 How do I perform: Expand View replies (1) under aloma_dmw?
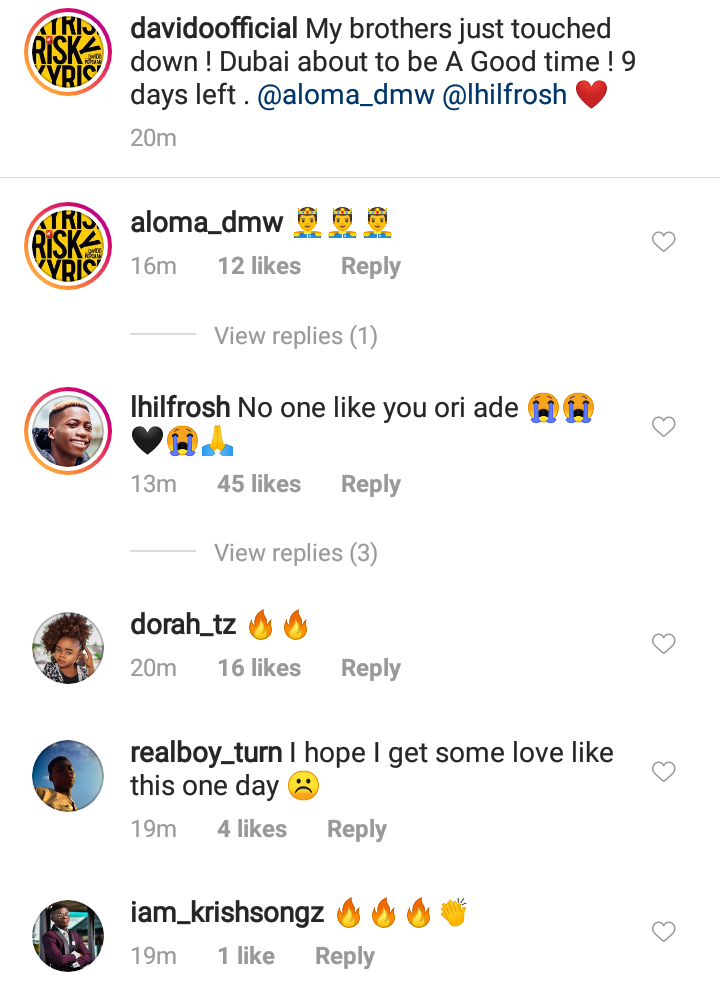[295, 336]
